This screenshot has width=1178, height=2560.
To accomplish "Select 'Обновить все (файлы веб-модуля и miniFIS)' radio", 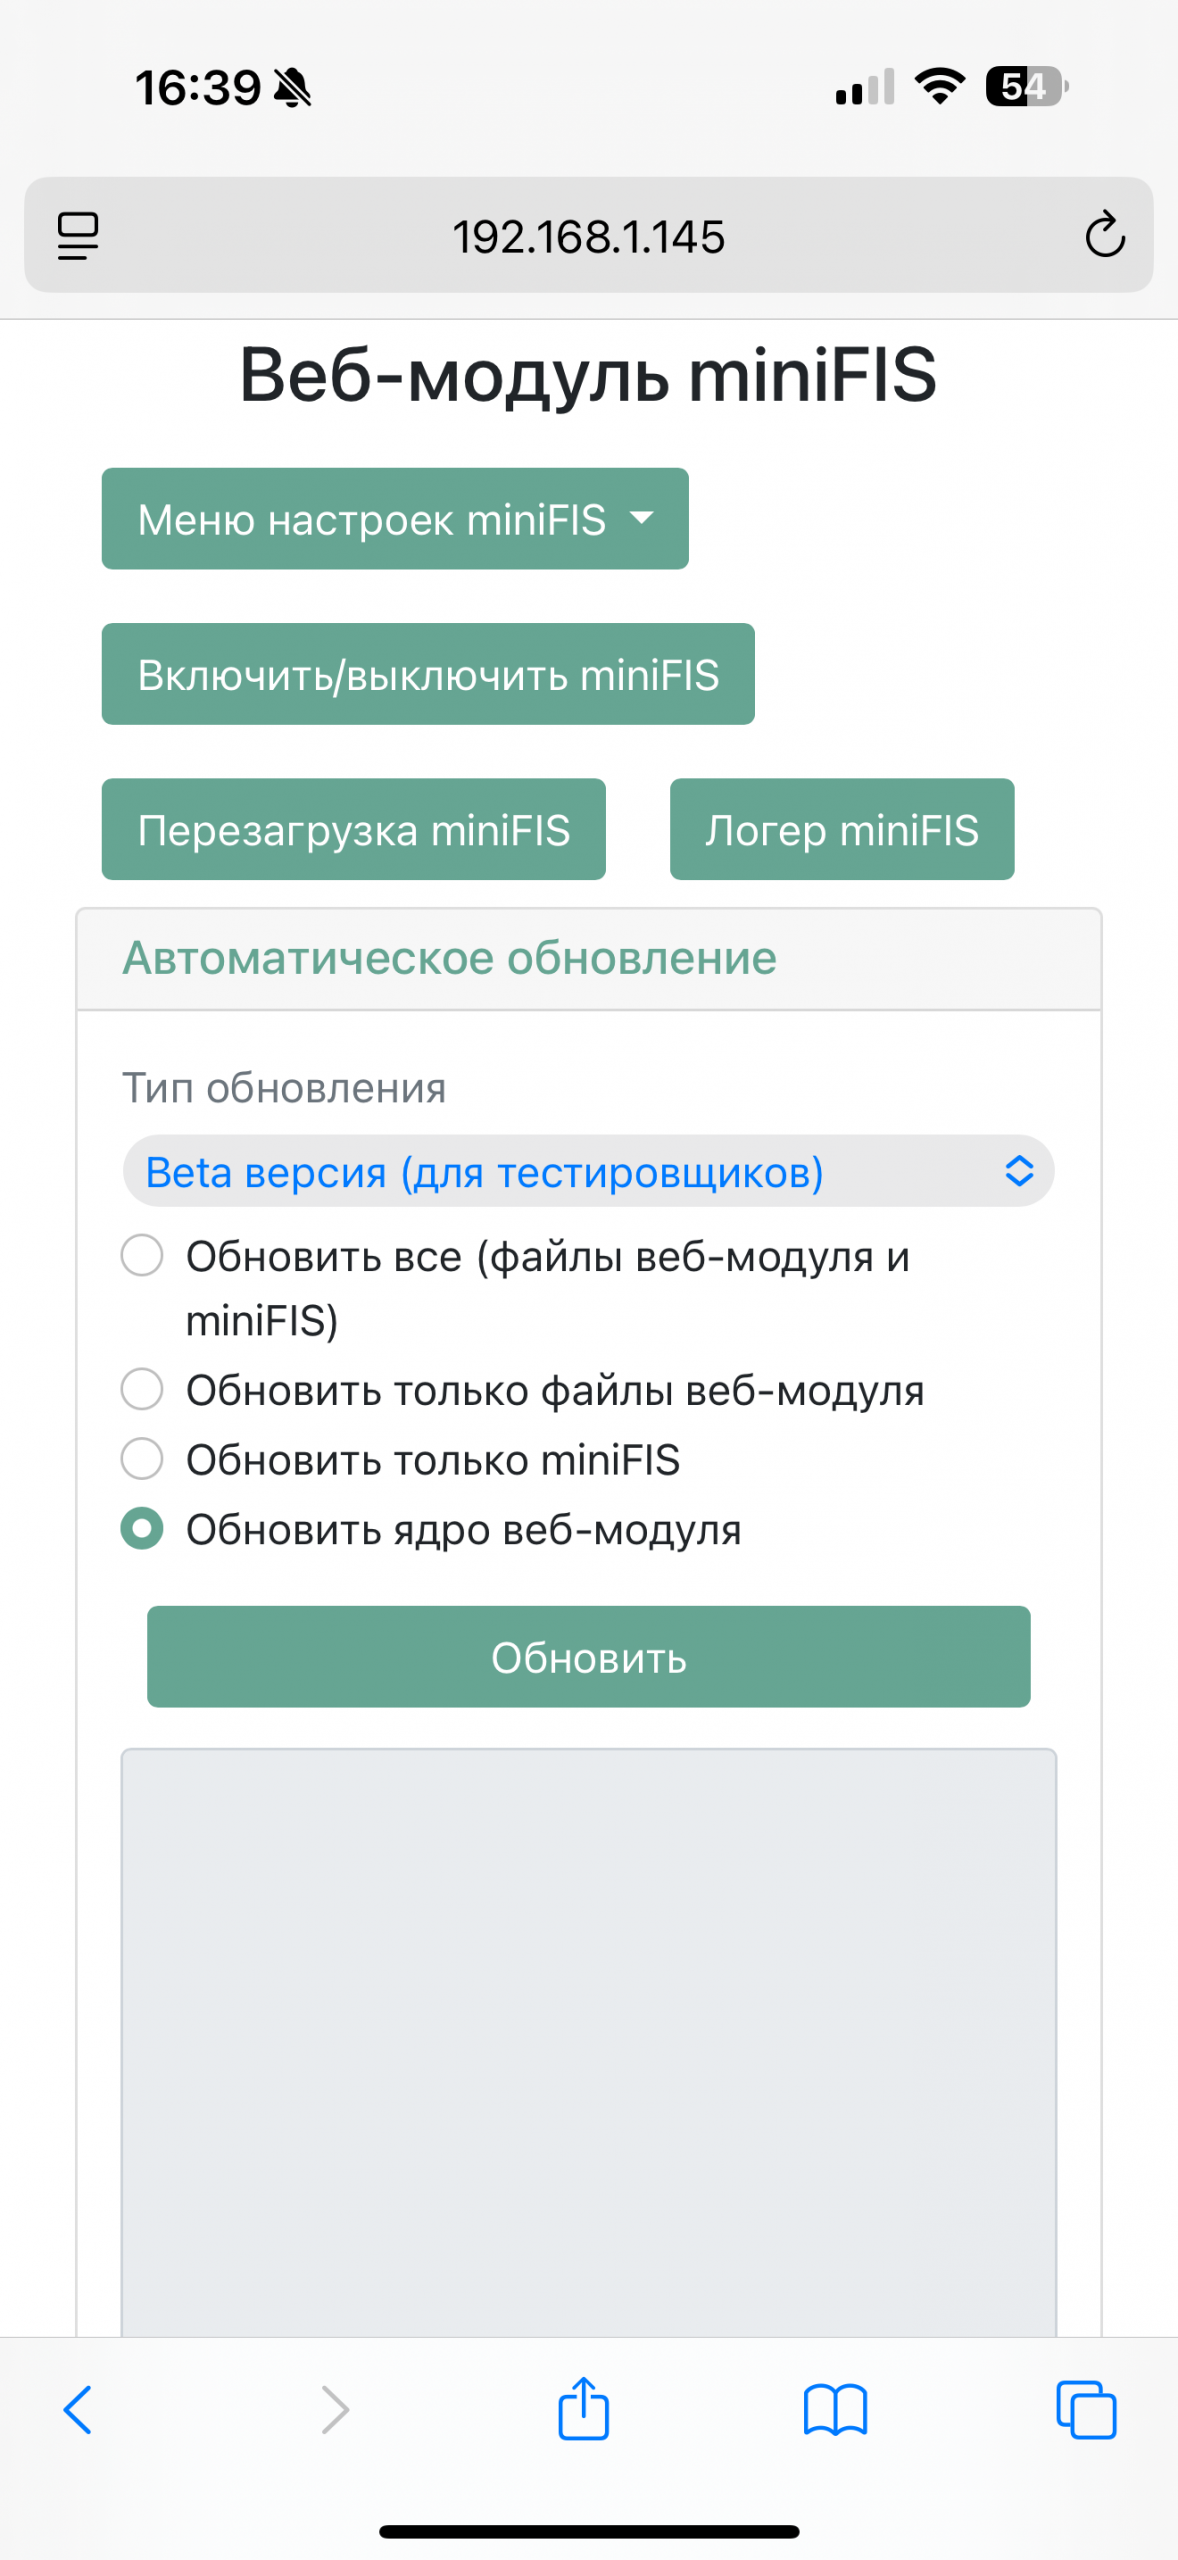I will pos(142,1255).
